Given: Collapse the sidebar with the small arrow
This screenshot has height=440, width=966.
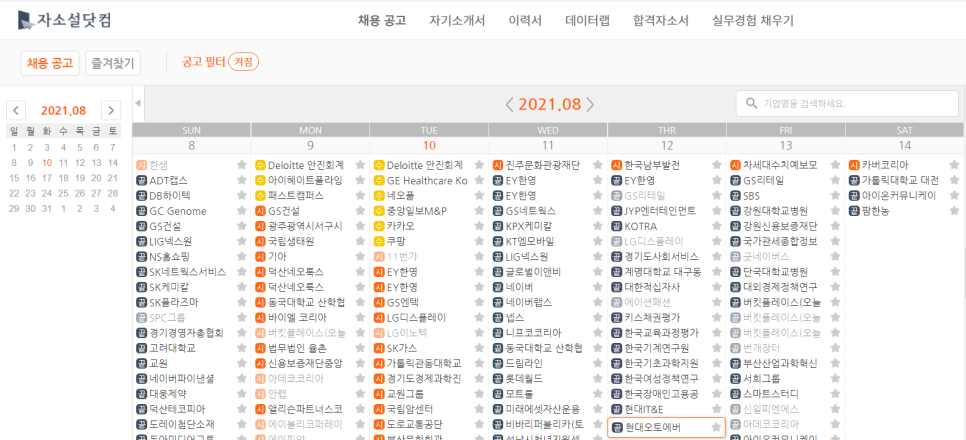Looking at the screenshot, I should 138,103.
